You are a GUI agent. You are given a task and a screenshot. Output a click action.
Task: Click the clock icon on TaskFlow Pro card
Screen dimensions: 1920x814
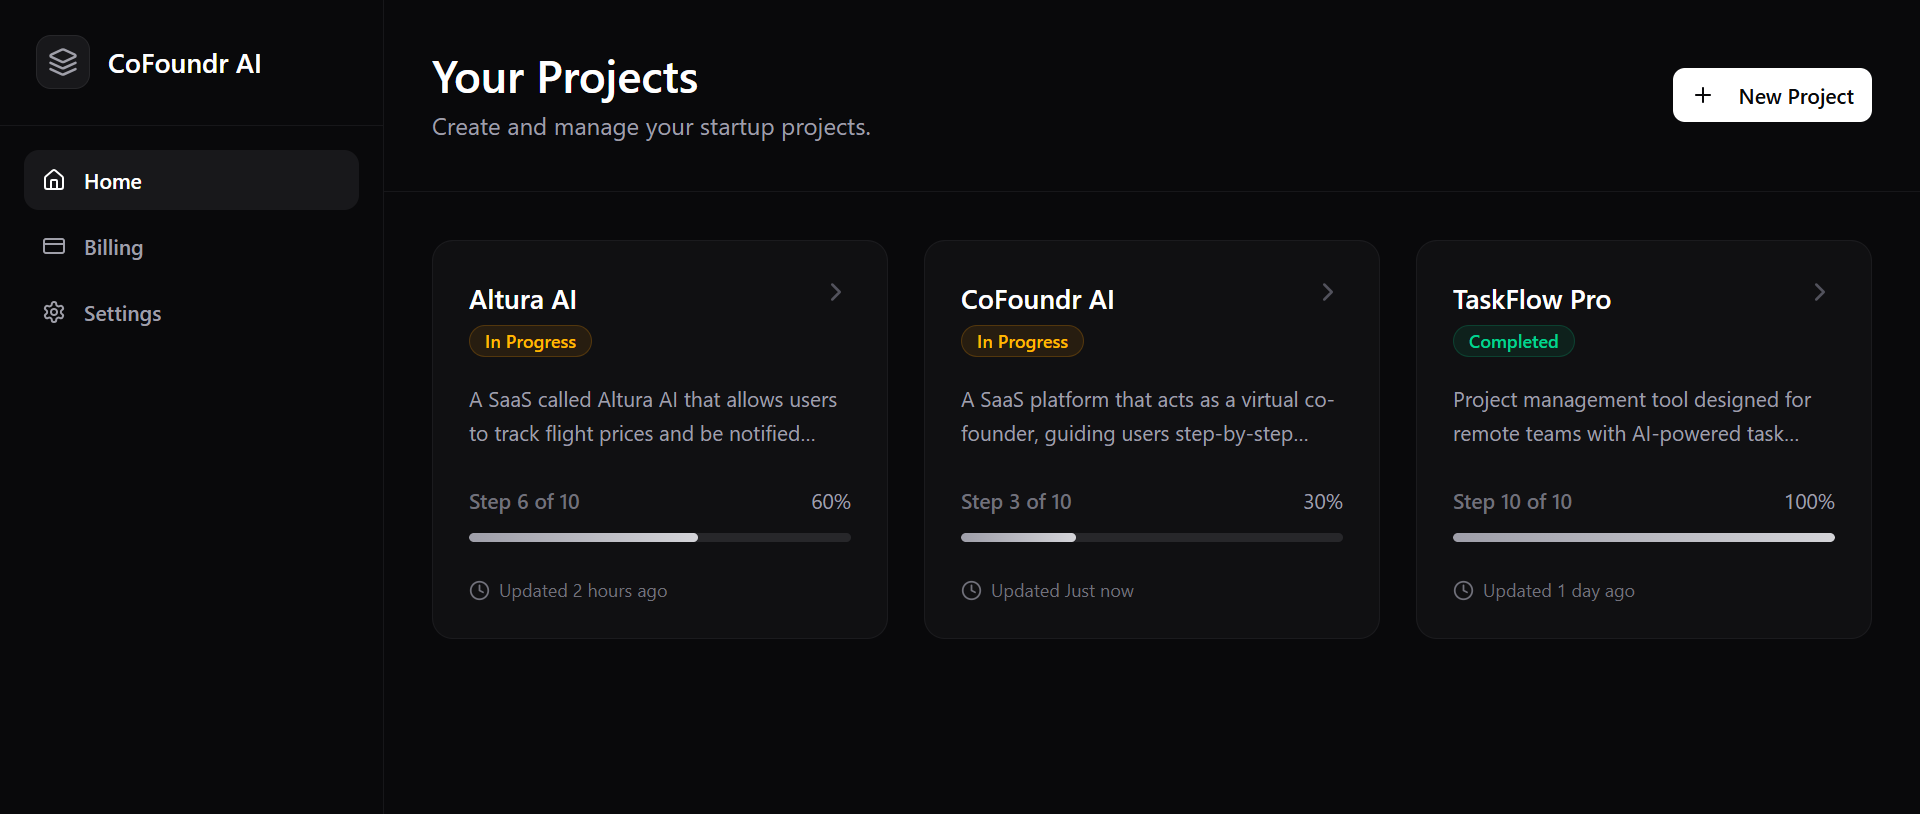(x=1463, y=591)
